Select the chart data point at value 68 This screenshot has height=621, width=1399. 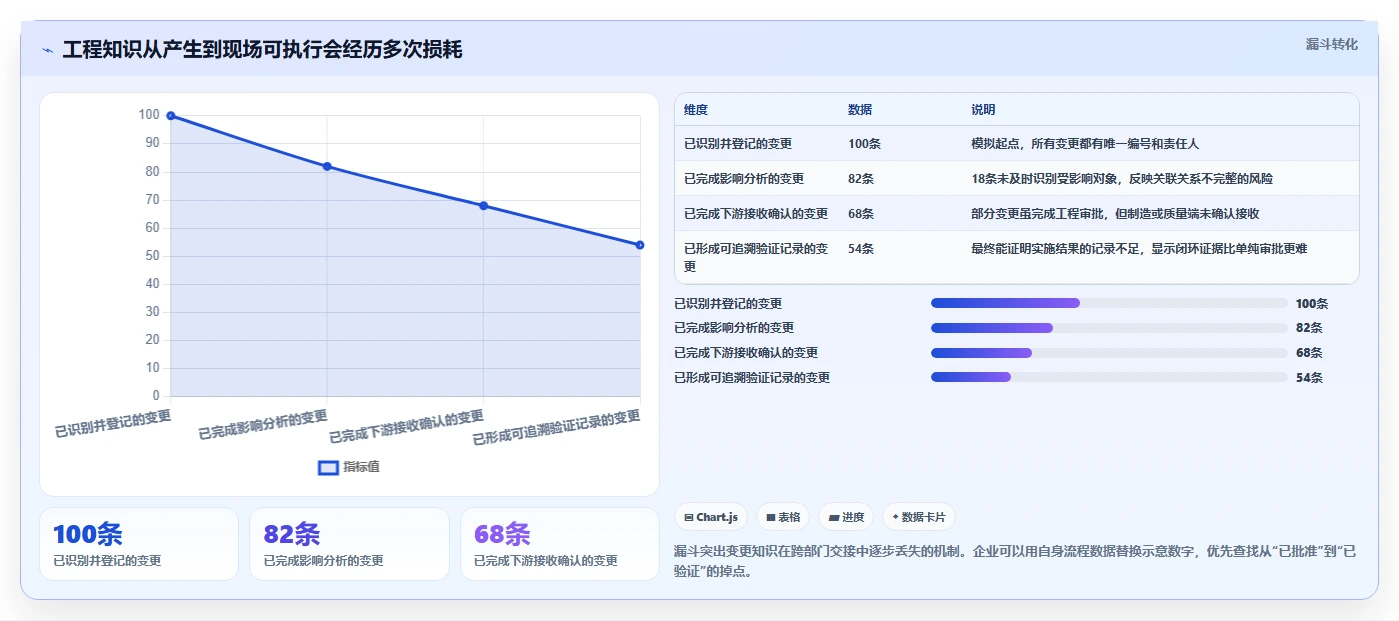pos(483,206)
